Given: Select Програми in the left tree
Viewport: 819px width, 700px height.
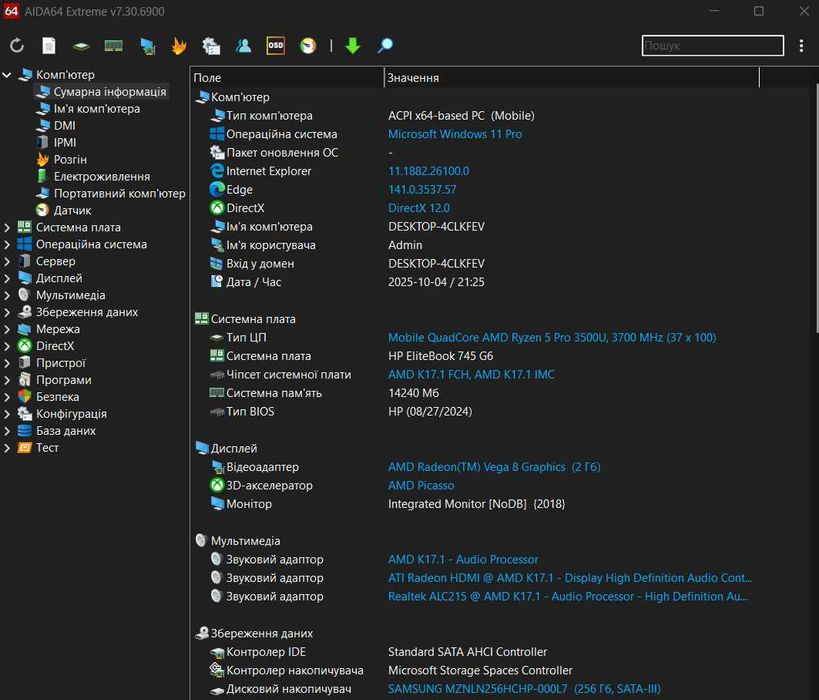Looking at the screenshot, I should click(64, 380).
